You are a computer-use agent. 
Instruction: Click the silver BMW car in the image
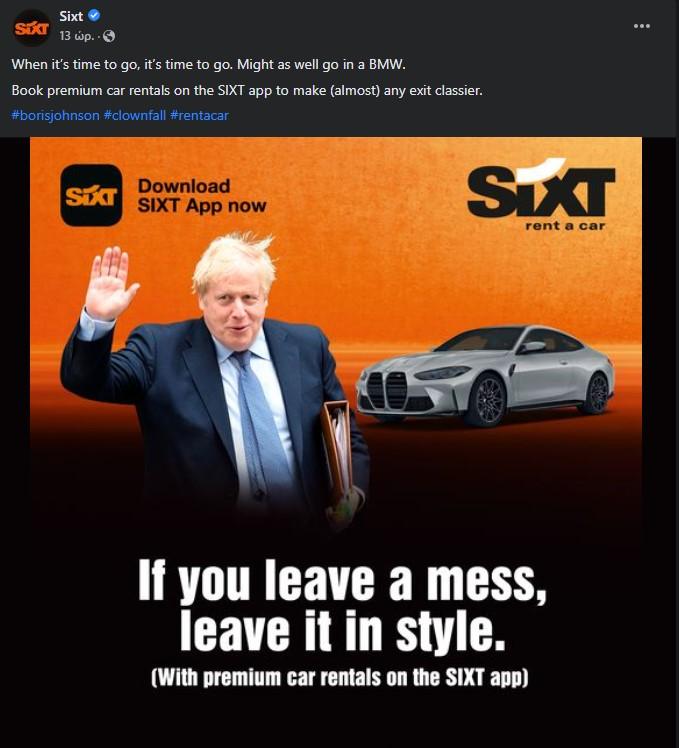coord(485,375)
